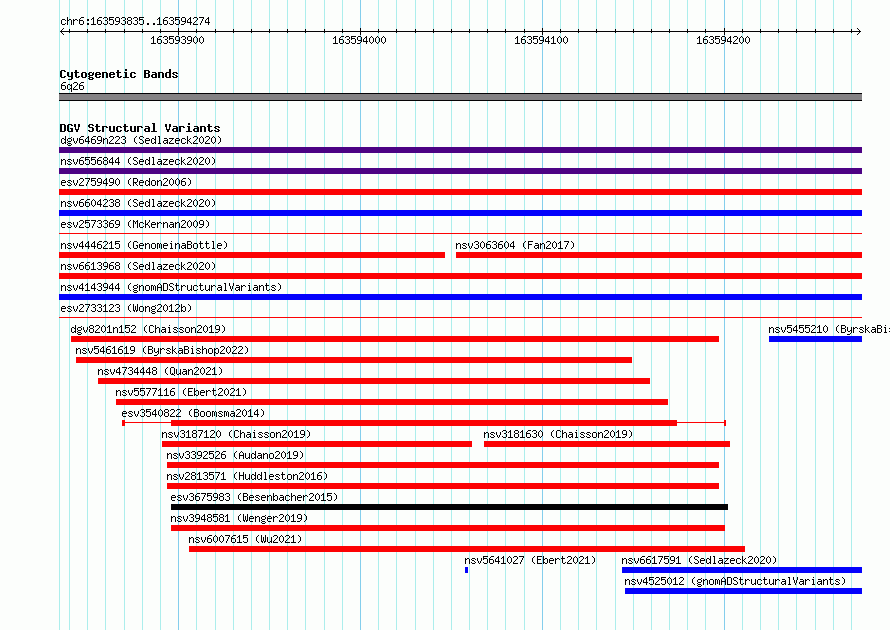The height and width of the screenshot is (630, 890).
Task: Click the nsv5641027 (Ebert2021) label
Action: [530, 560]
